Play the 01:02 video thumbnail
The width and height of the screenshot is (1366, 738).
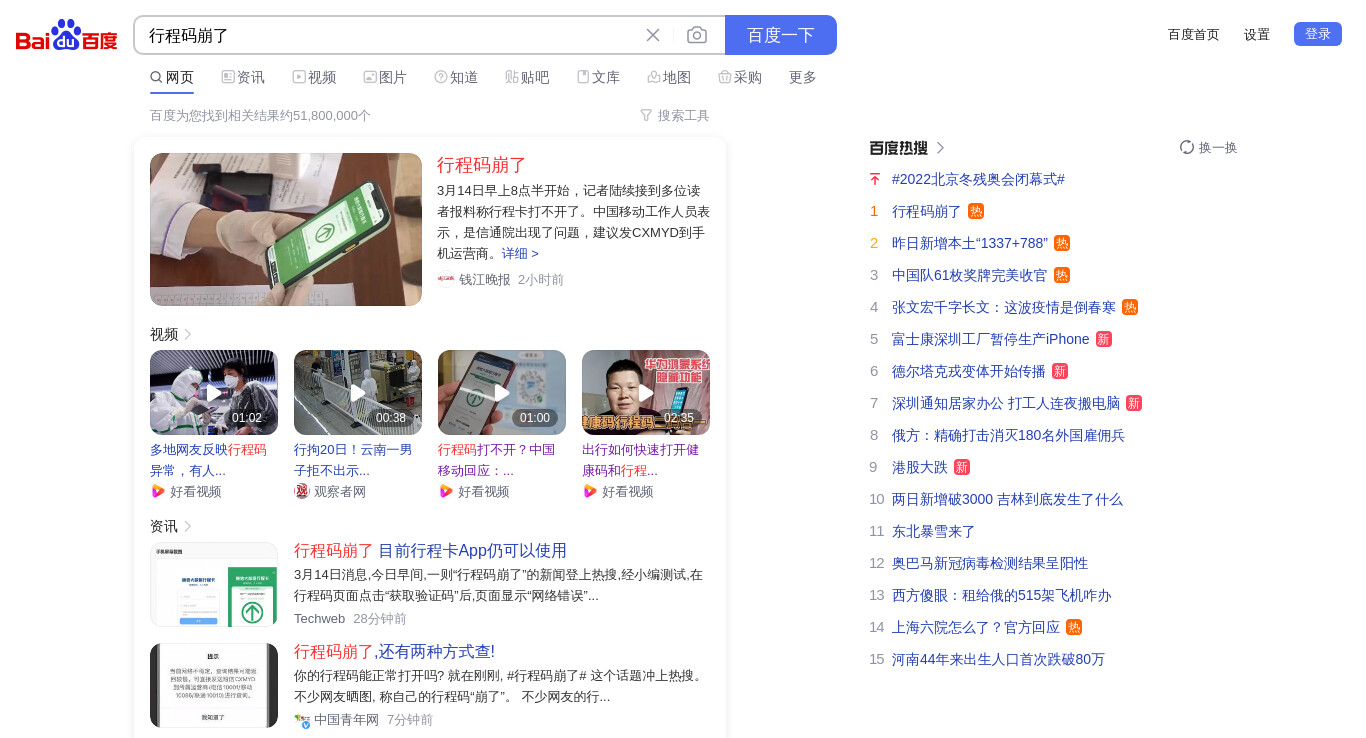(214, 392)
